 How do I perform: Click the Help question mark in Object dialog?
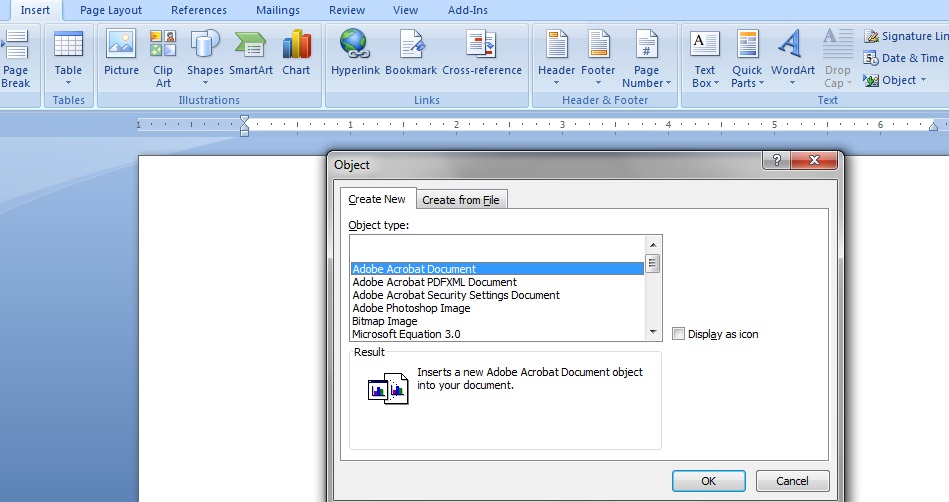click(777, 160)
